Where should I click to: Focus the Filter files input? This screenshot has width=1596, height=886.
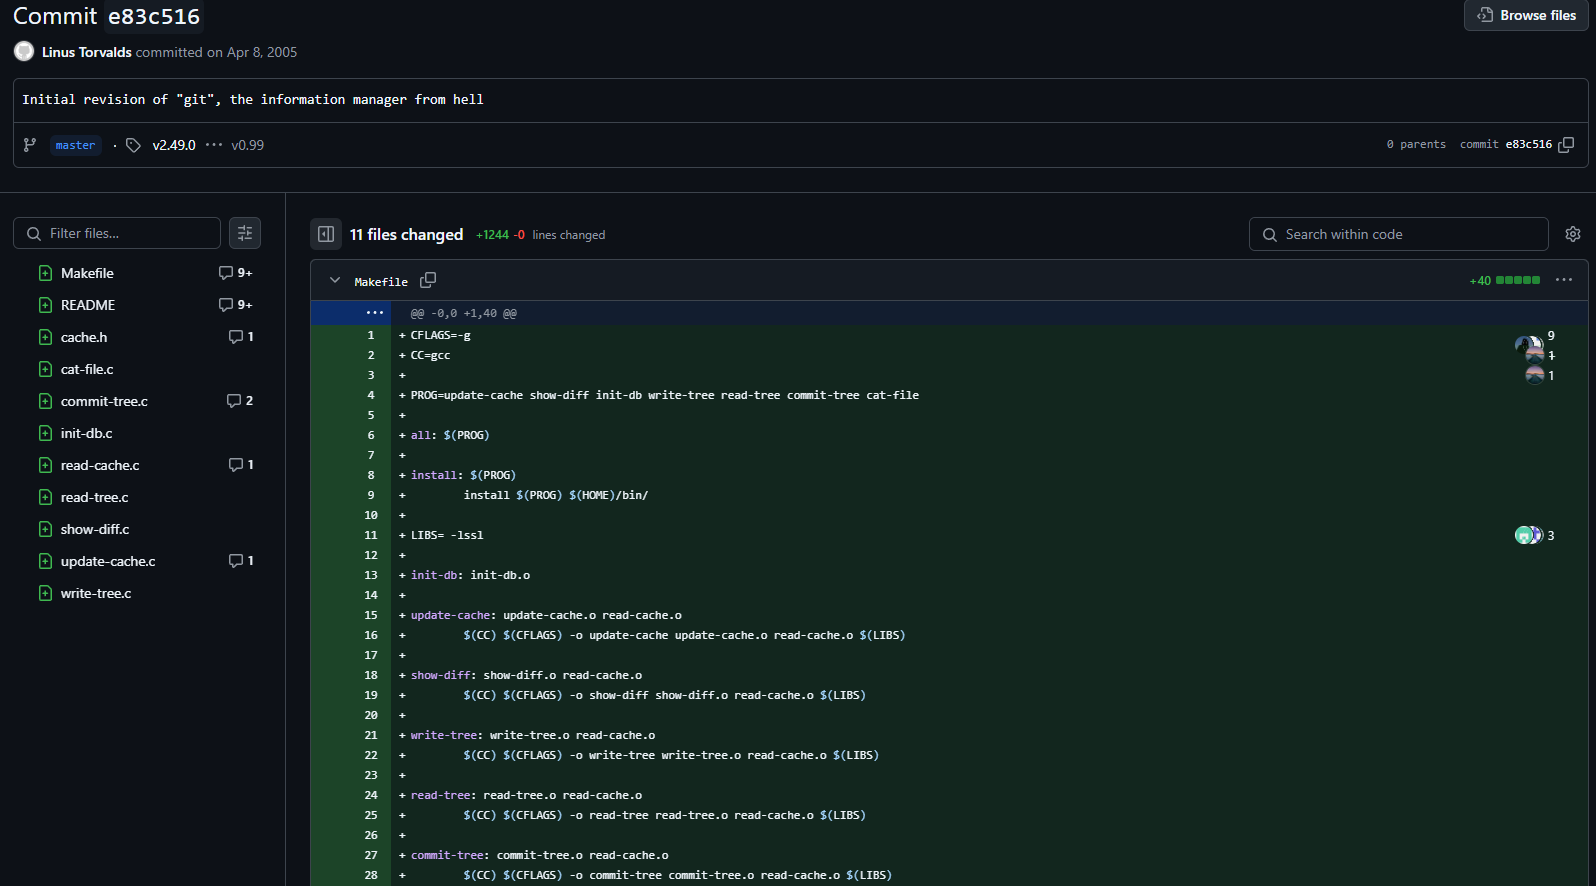117,233
